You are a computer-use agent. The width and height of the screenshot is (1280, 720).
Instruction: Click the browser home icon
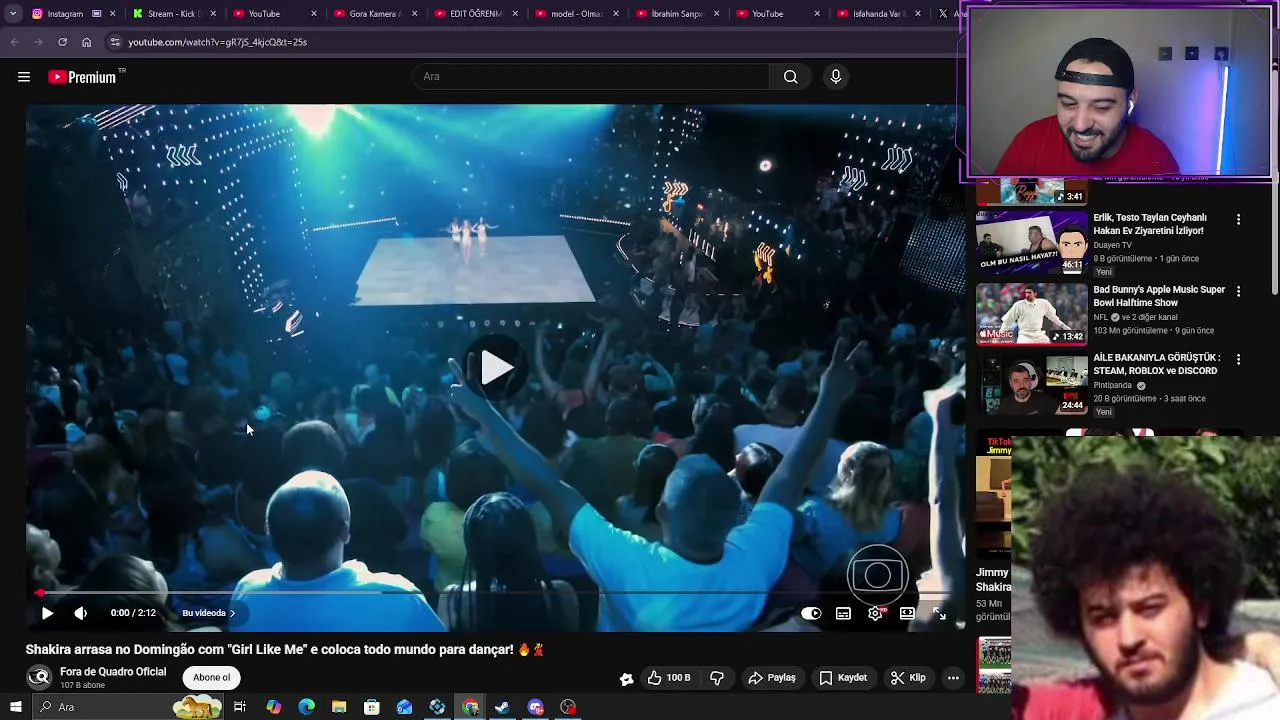point(86,42)
